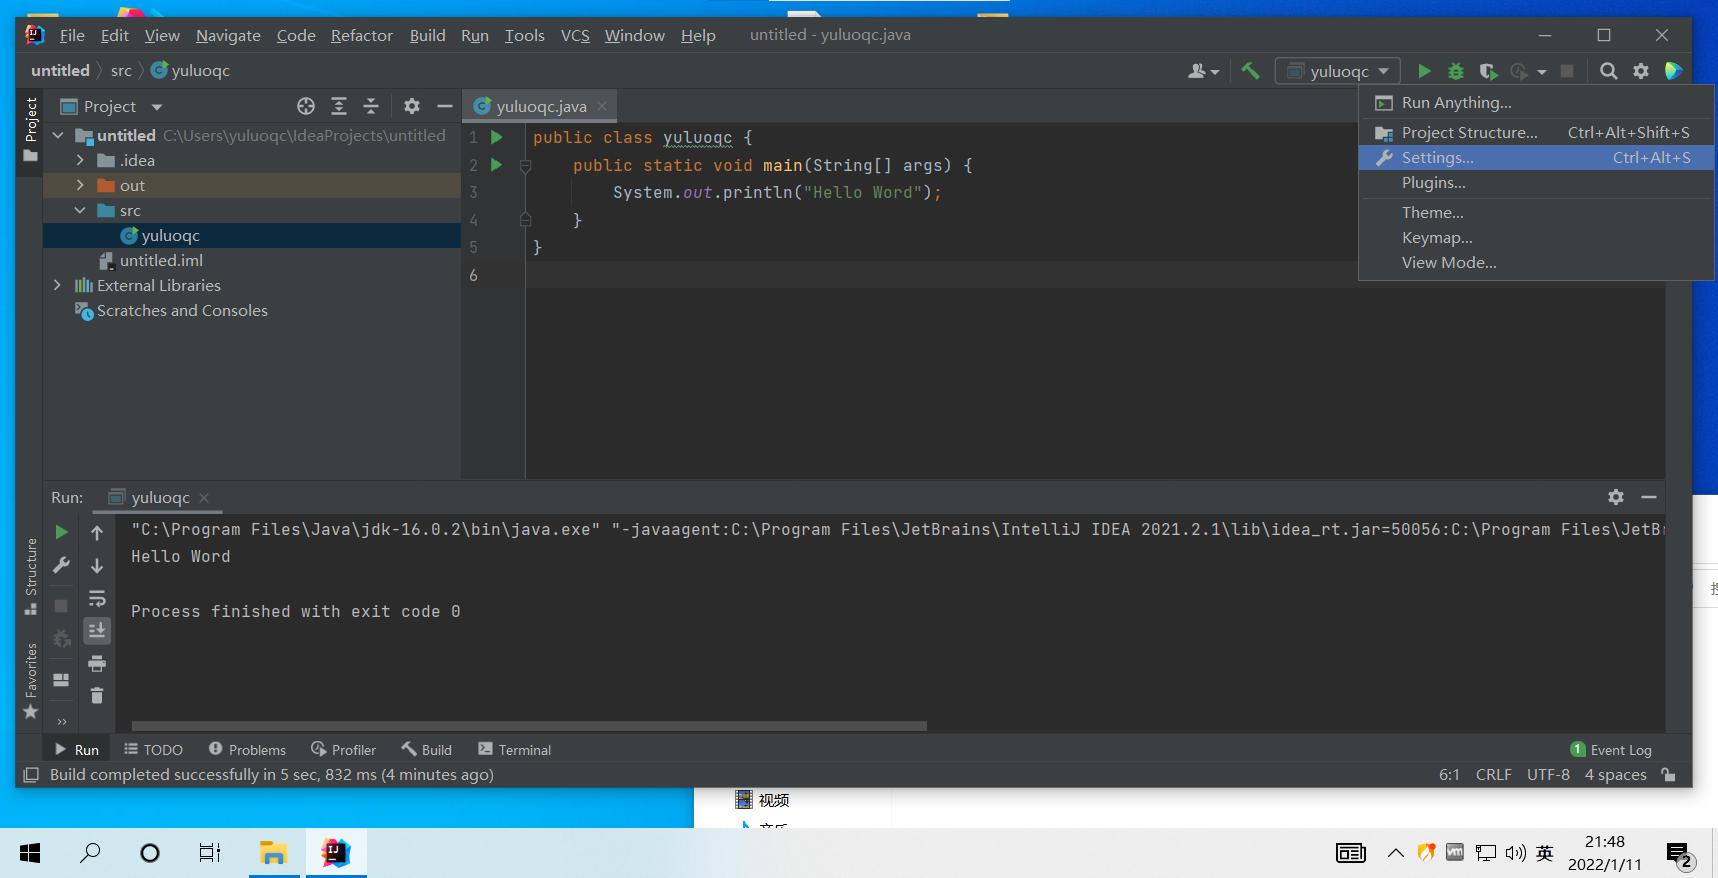Click fold marker on line 2

pyautogui.click(x=525, y=167)
